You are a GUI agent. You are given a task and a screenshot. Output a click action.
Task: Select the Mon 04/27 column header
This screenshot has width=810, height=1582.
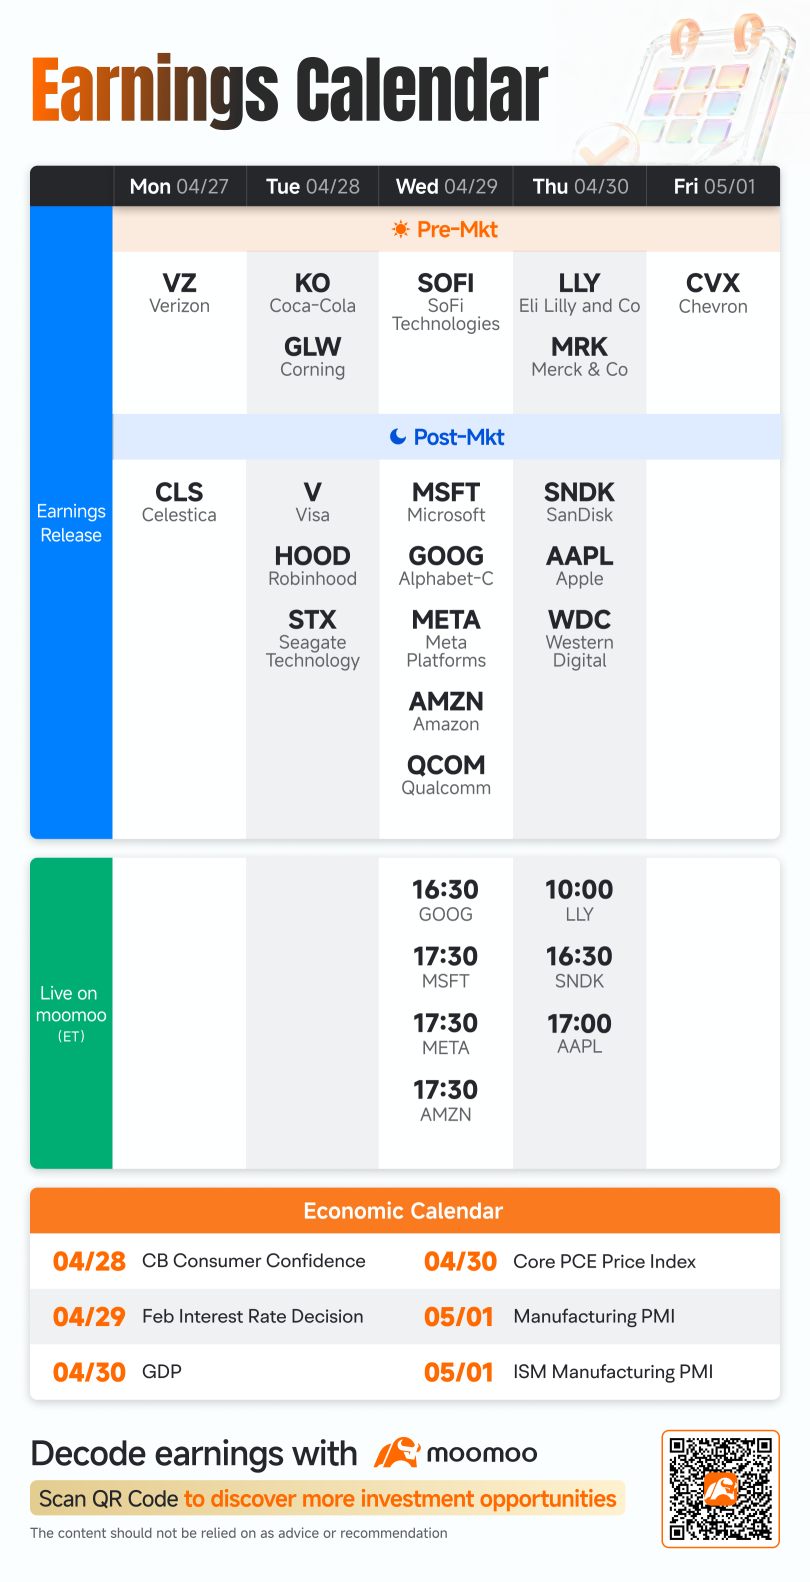pos(179,186)
